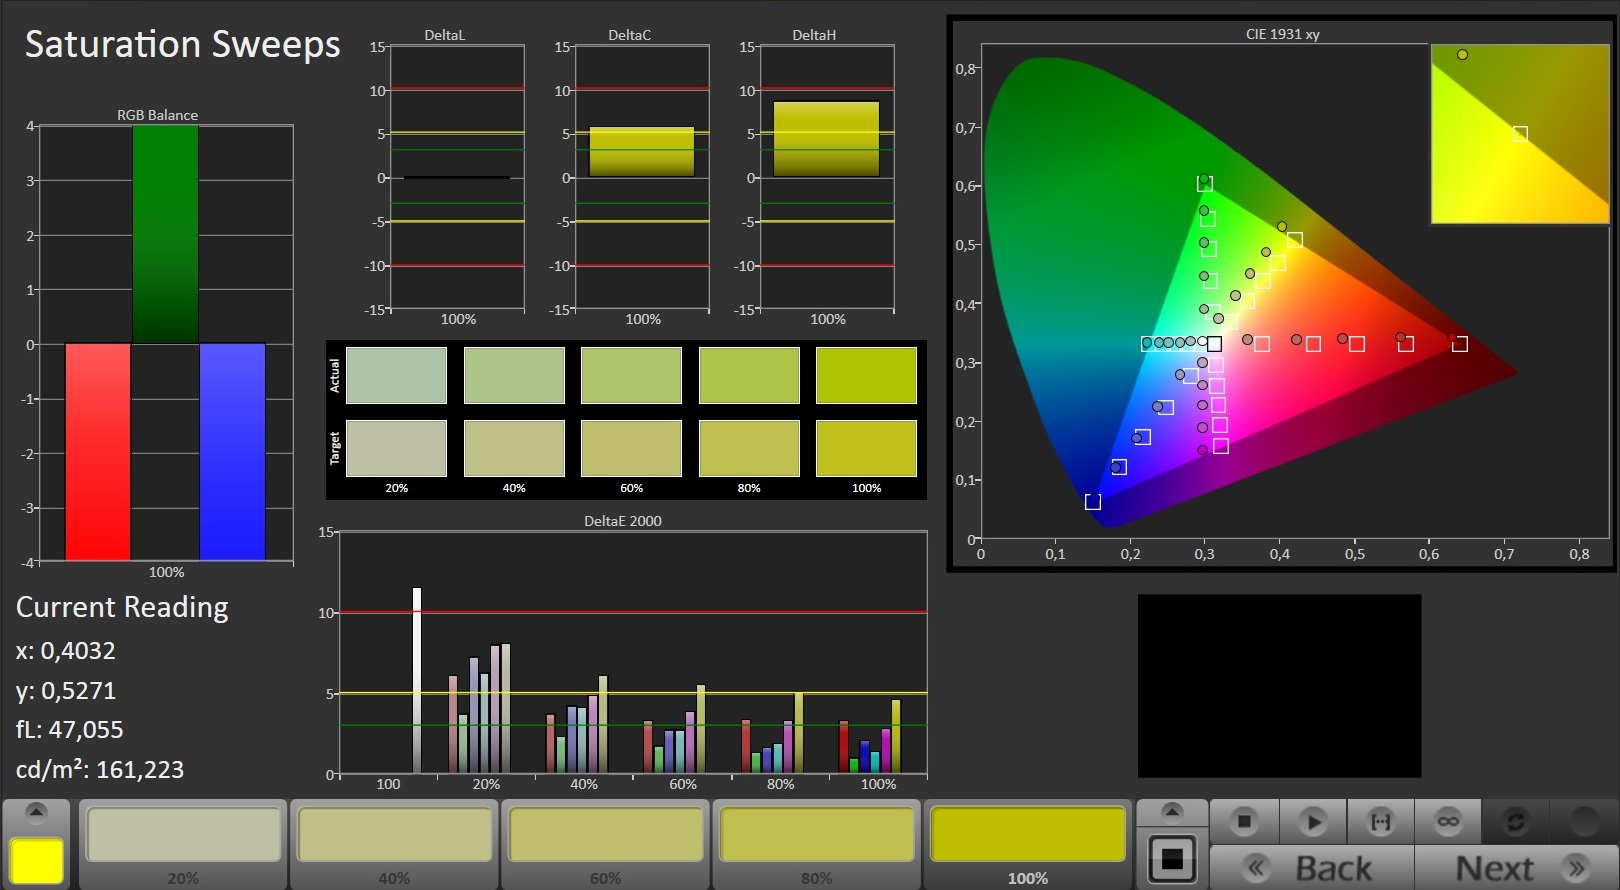Click the yellow DeltaC bar
Image resolution: width=1620 pixels, height=890 pixels.
[x=642, y=152]
